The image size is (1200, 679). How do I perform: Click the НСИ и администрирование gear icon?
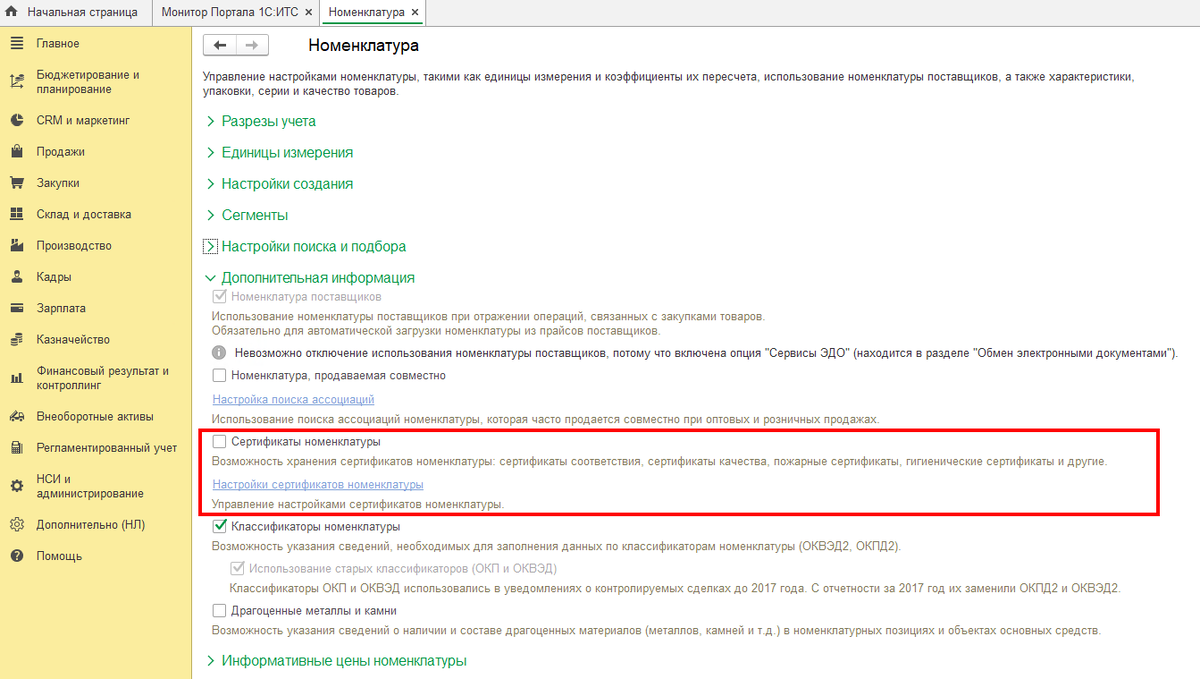point(16,486)
